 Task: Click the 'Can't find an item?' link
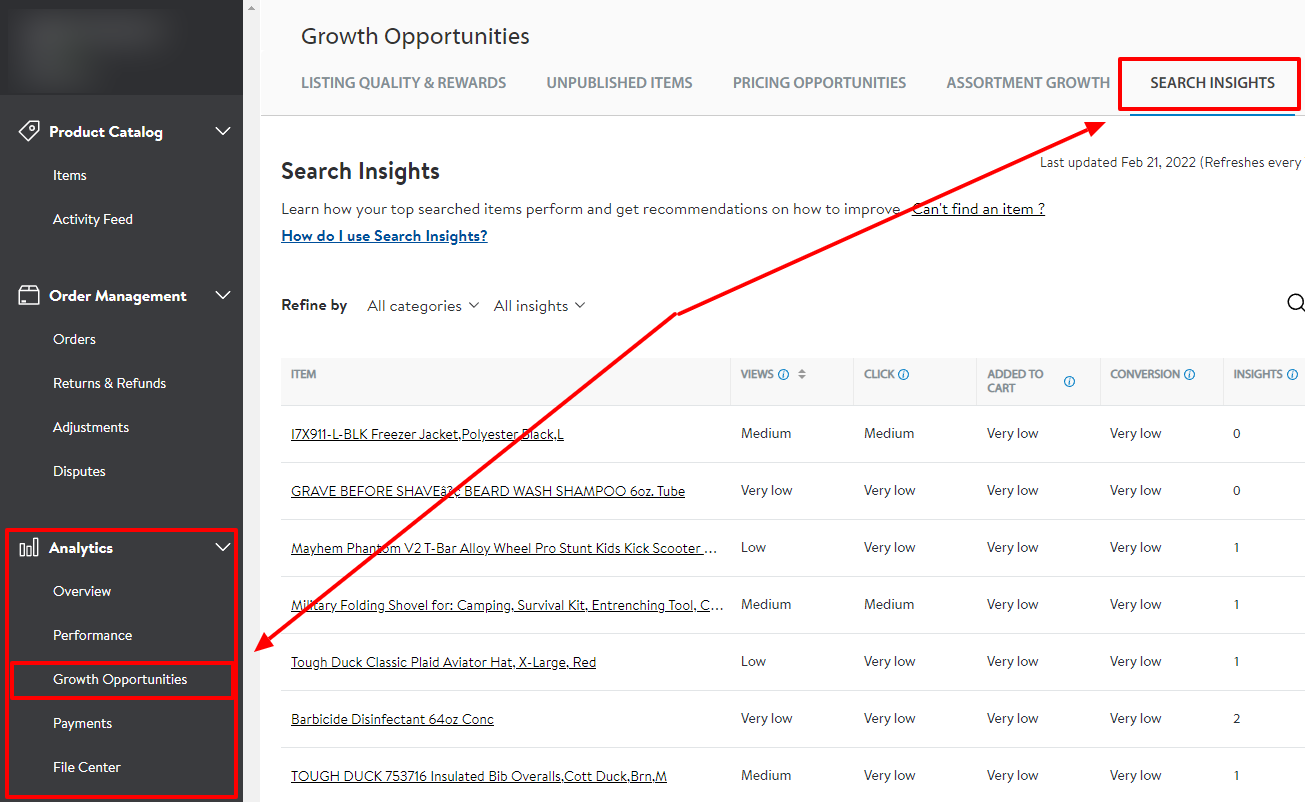point(977,208)
